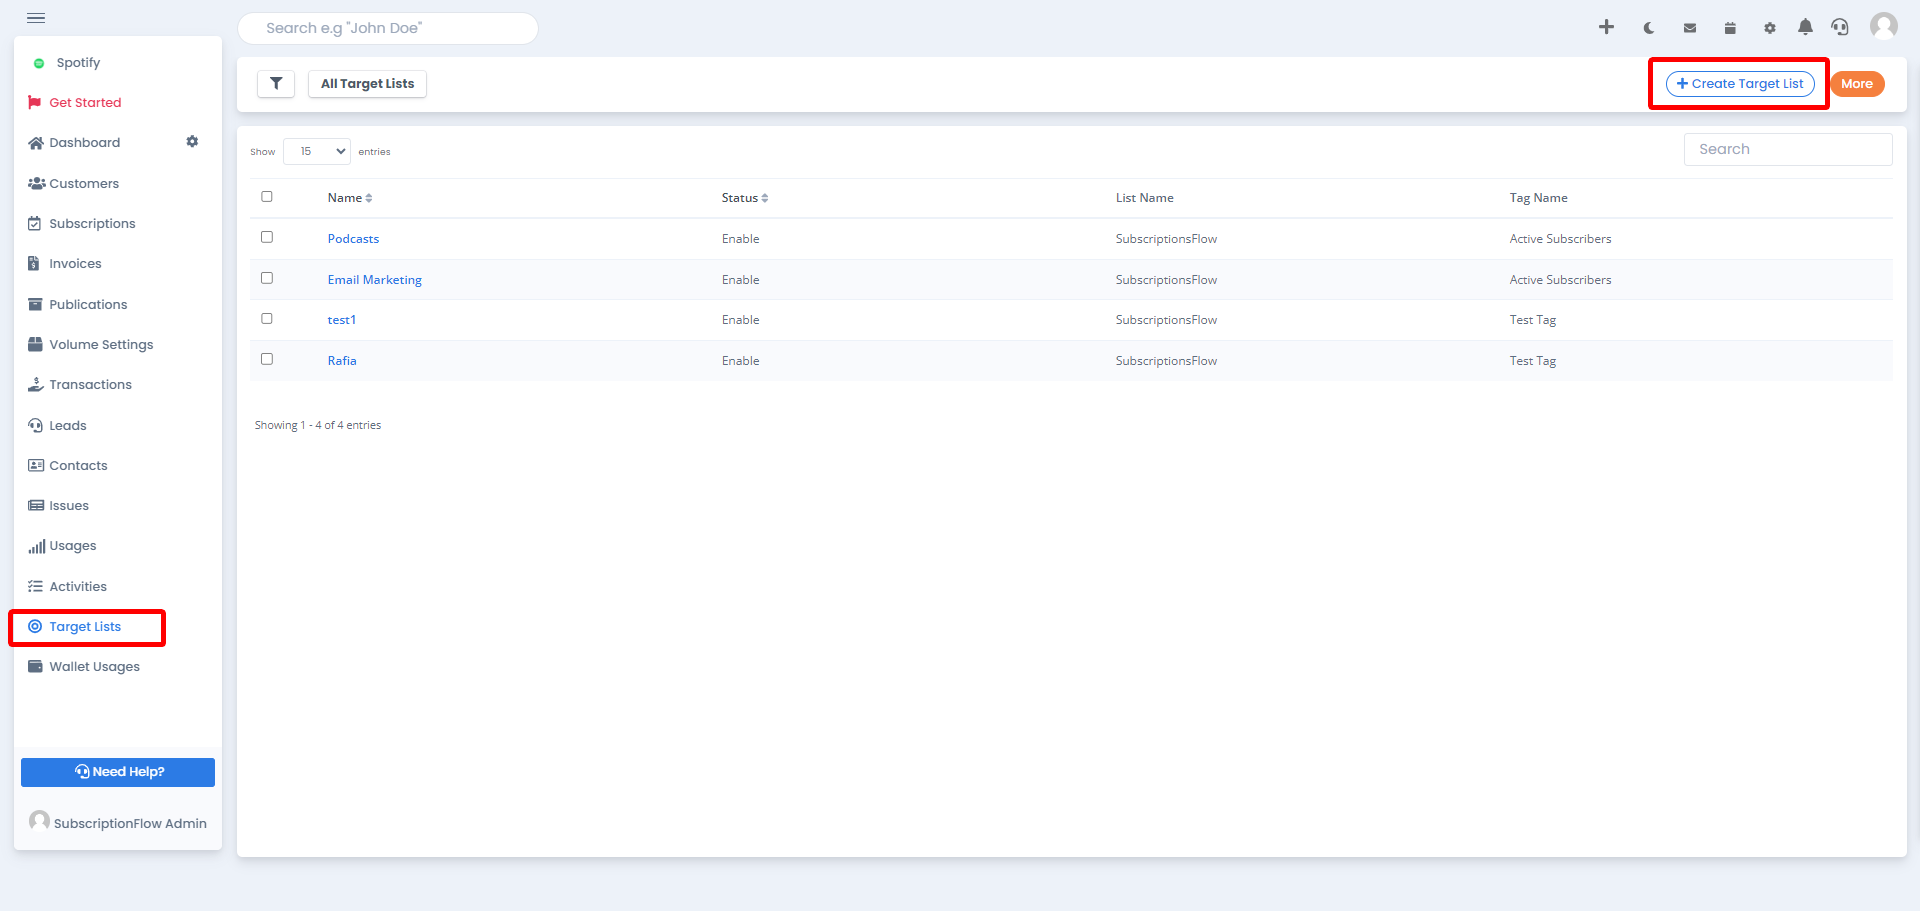
Task: Click the headset support icon in header
Action: coord(1840,27)
